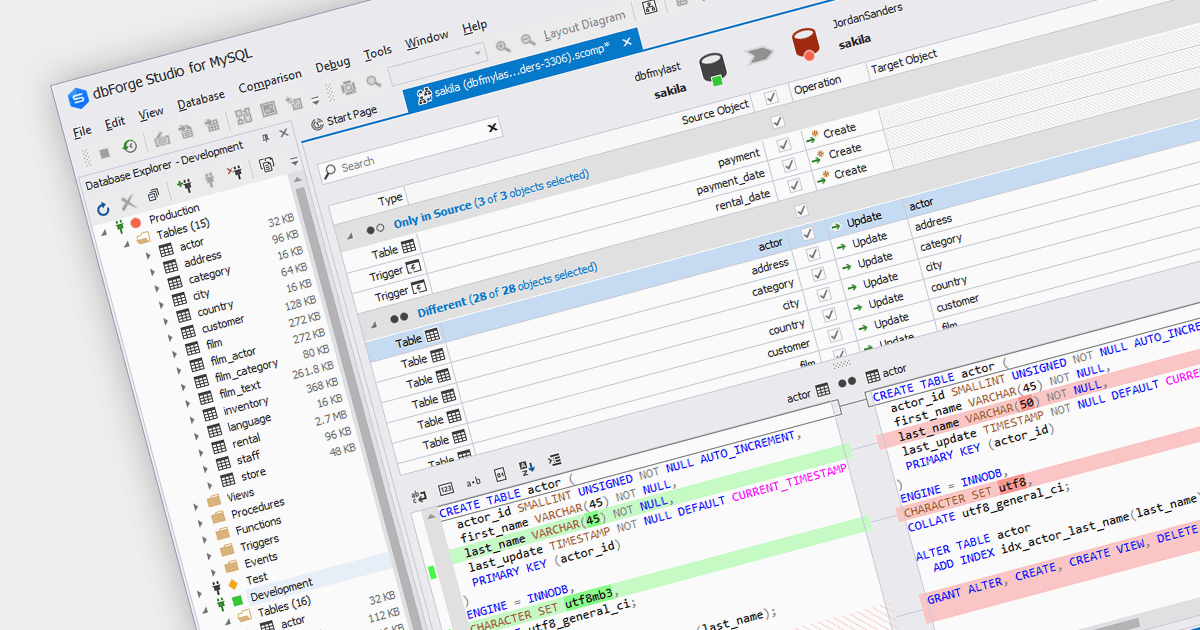Clear the filter box with X button
This screenshot has height=630, width=1200.
pyautogui.click(x=492, y=128)
